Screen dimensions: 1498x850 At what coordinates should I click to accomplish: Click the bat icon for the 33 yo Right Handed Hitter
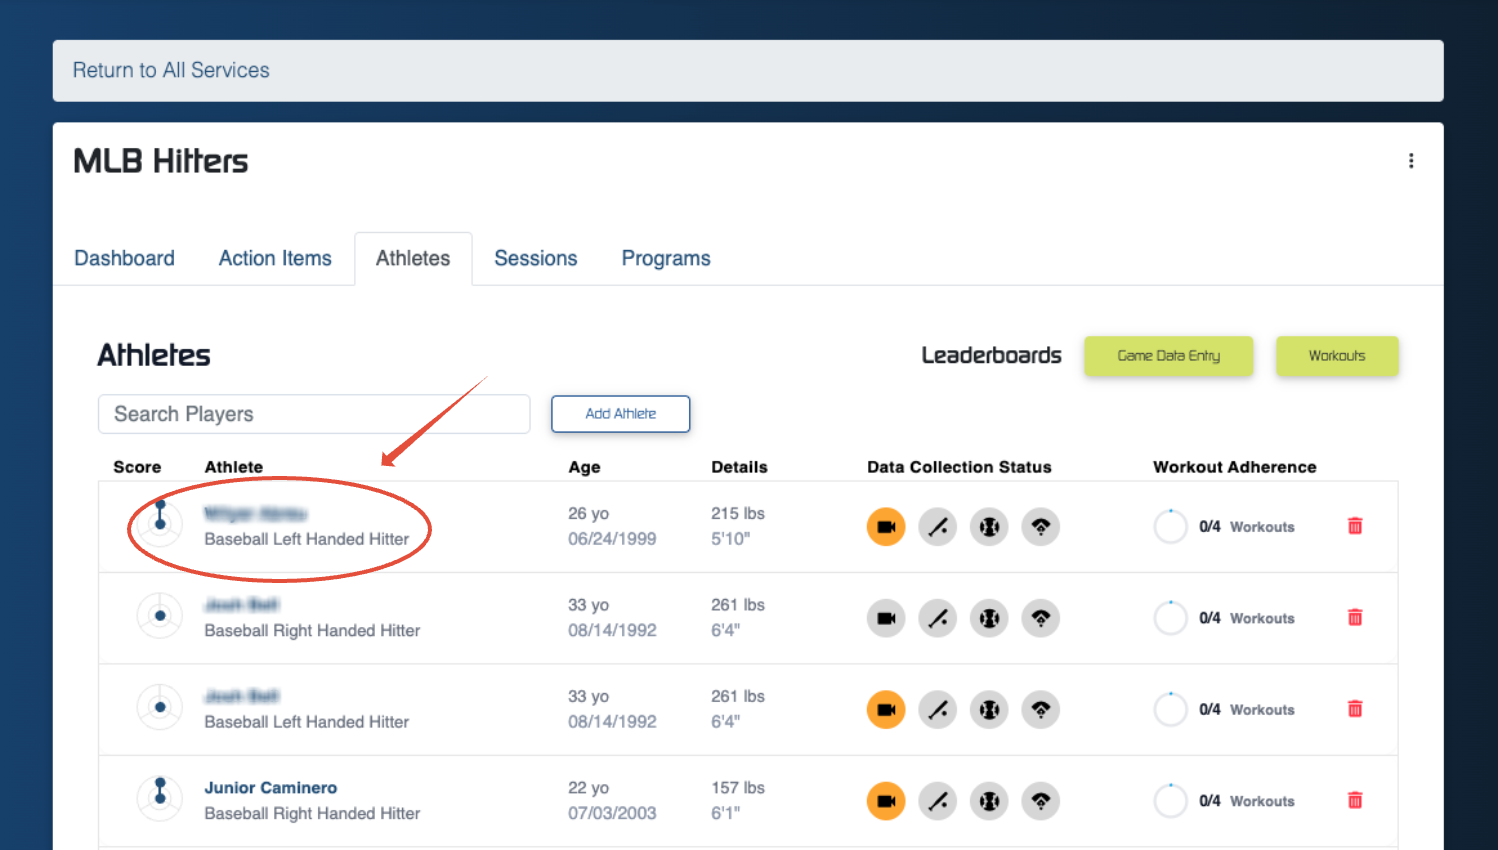[x=938, y=618]
